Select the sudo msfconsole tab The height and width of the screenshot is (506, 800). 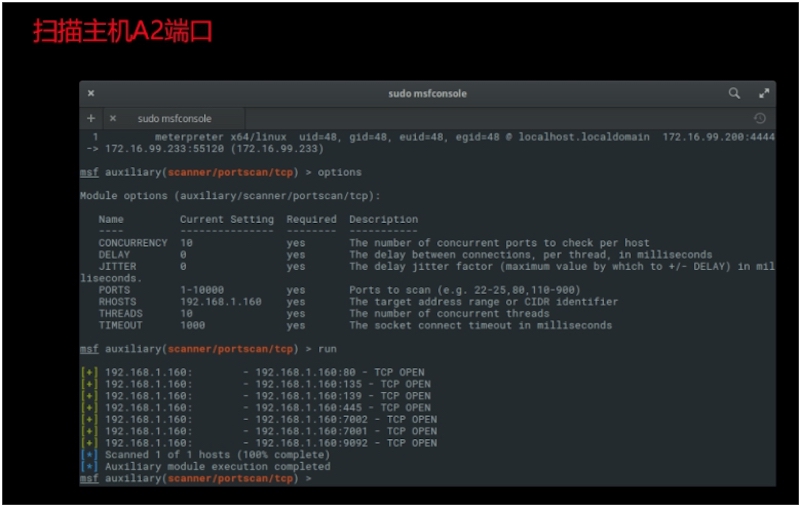(174, 118)
